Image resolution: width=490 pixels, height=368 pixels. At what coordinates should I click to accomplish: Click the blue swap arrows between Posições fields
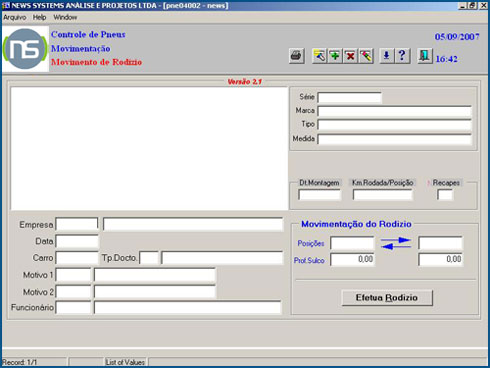[396, 243]
